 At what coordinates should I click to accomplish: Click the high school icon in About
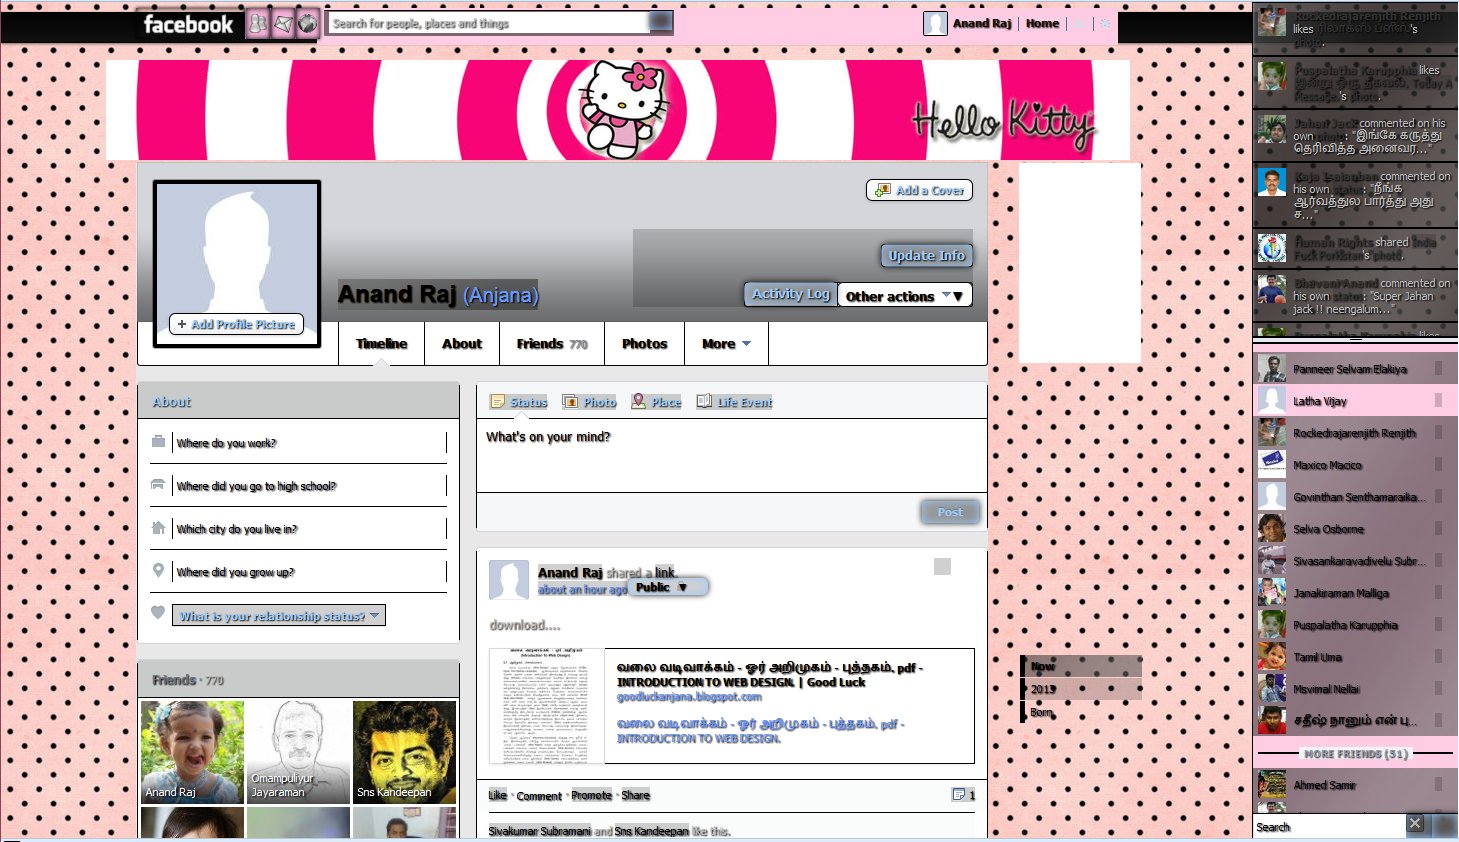coord(158,485)
